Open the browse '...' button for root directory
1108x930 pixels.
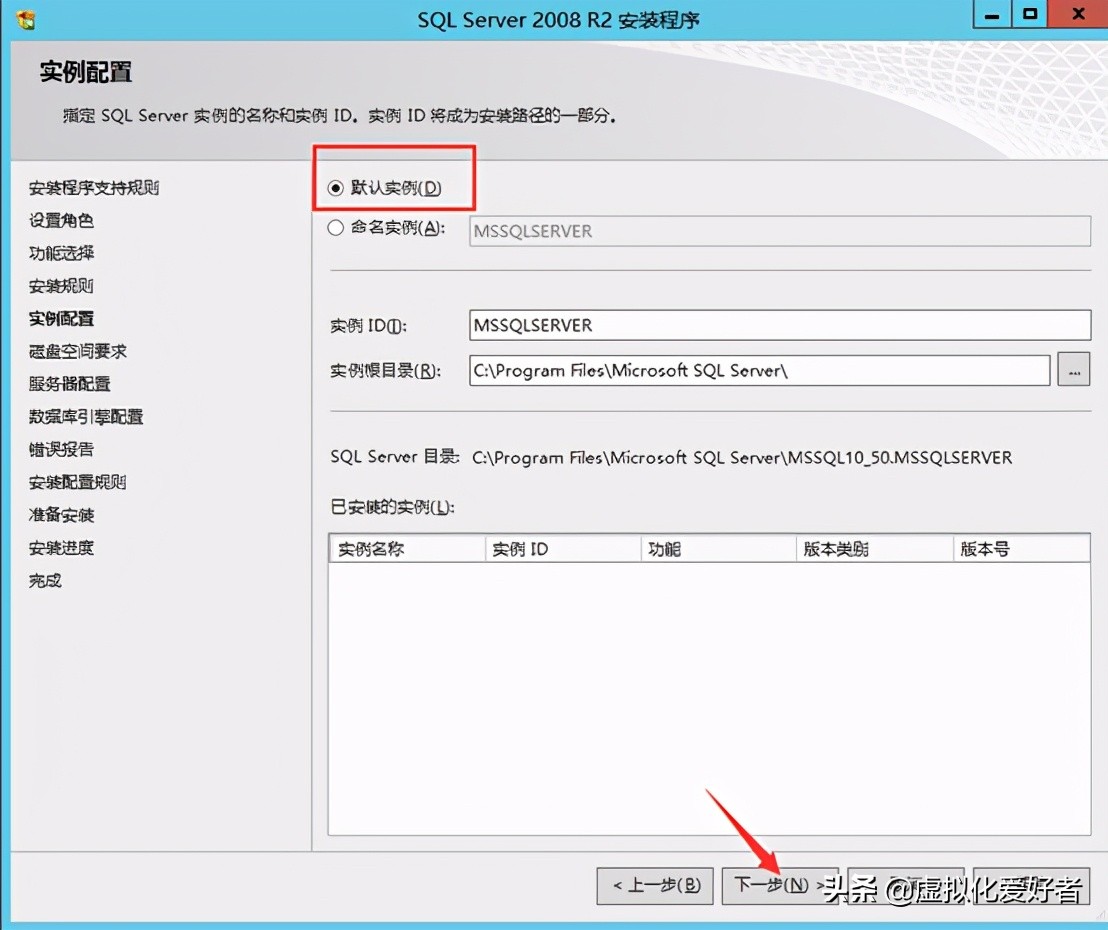pyautogui.click(x=1073, y=370)
